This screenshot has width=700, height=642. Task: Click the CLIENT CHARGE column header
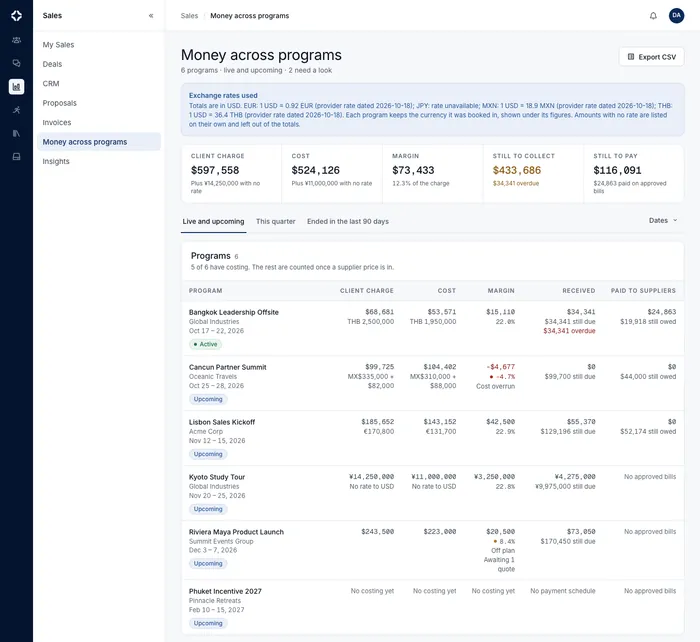(x=367, y=291)
